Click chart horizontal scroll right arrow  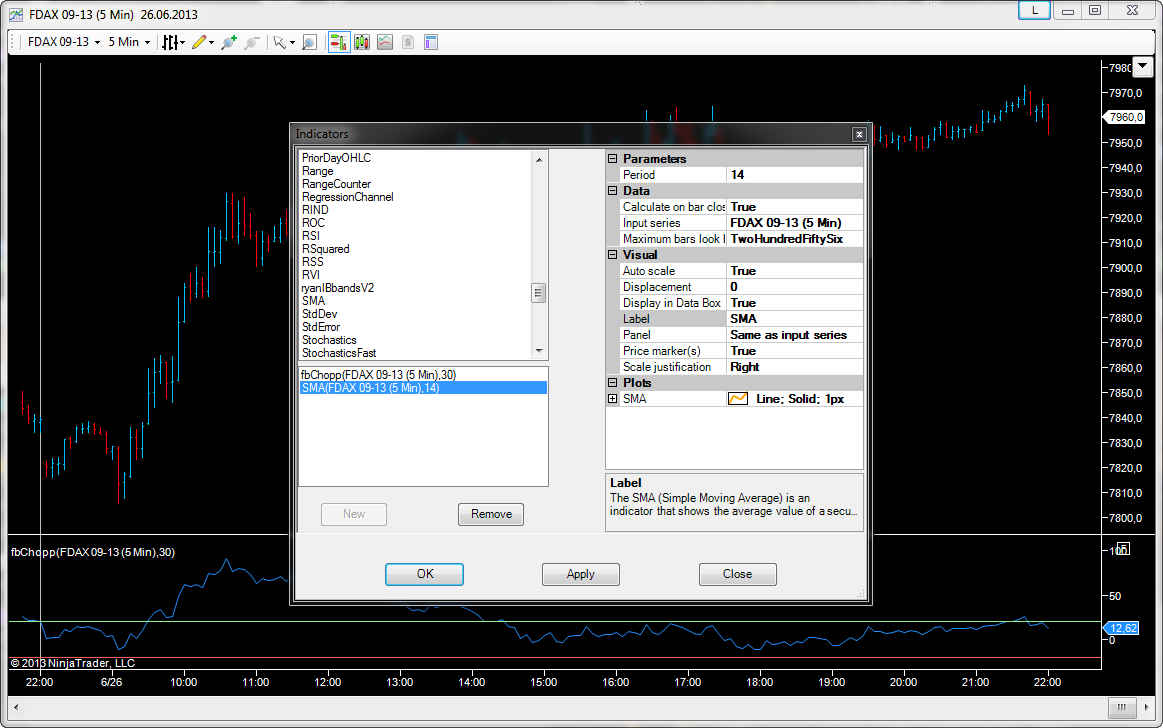pyautogui.click(x=1147, y=707)
